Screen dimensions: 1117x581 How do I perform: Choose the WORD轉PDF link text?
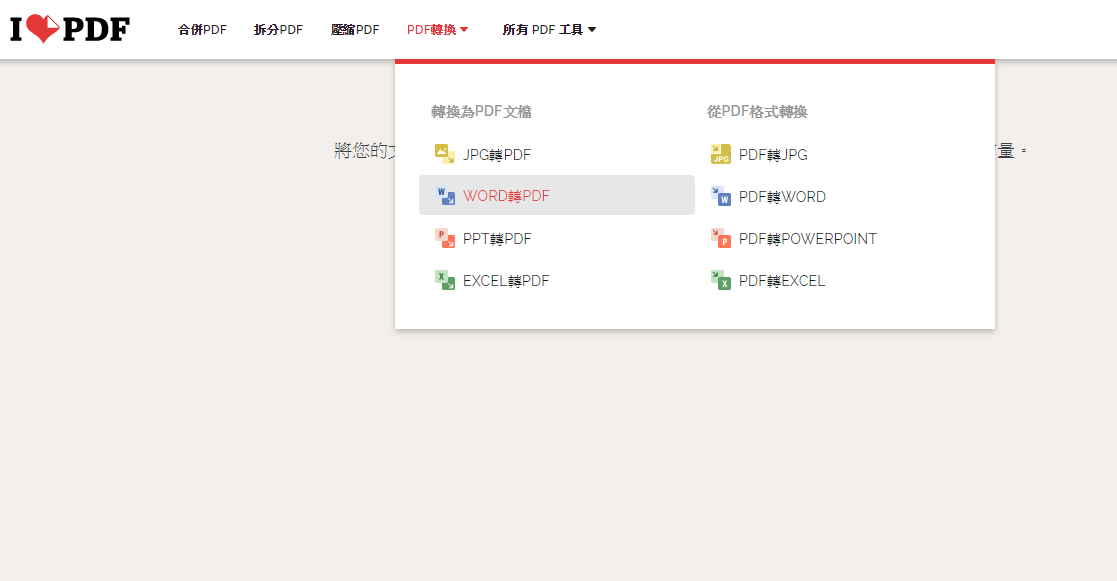tap(506, 196)
